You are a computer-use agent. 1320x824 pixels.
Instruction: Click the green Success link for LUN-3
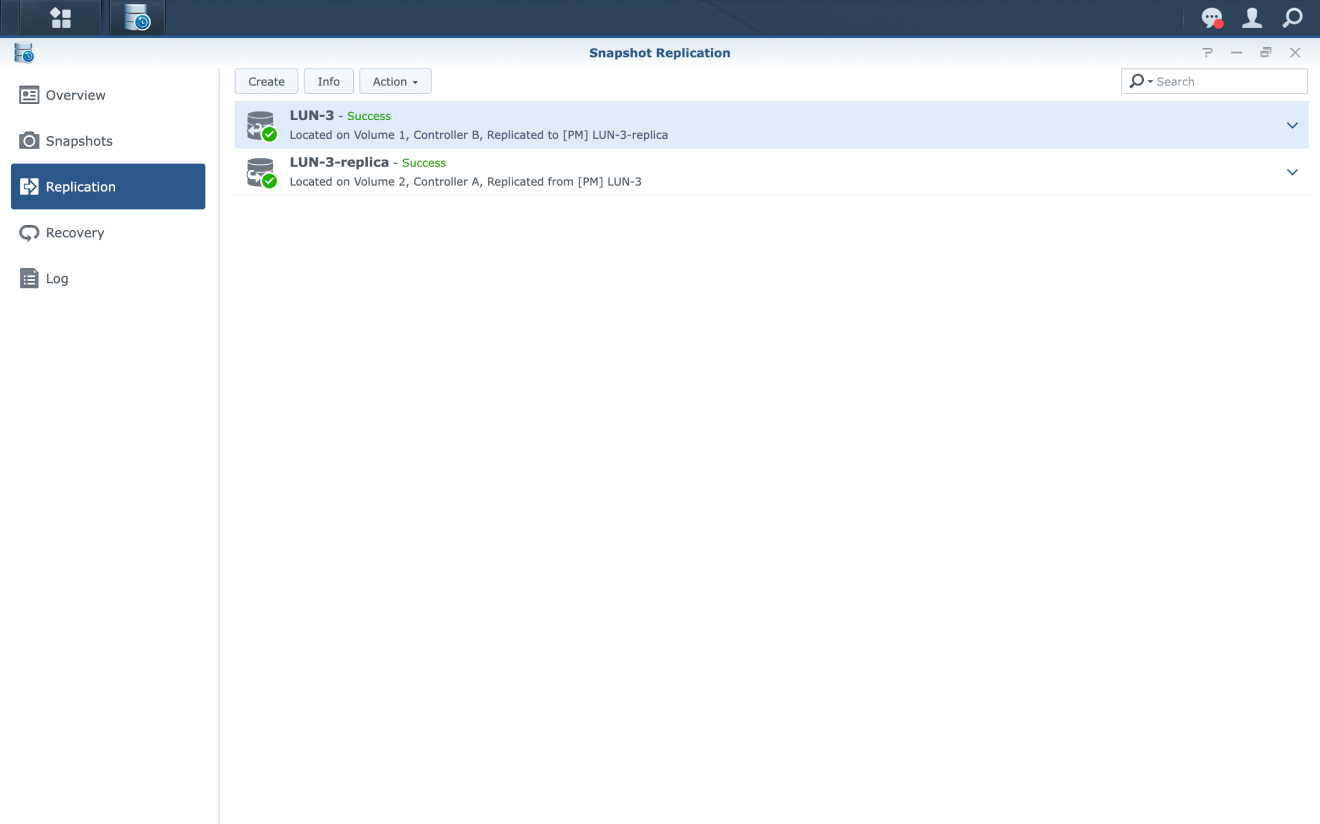click(368, 115)
